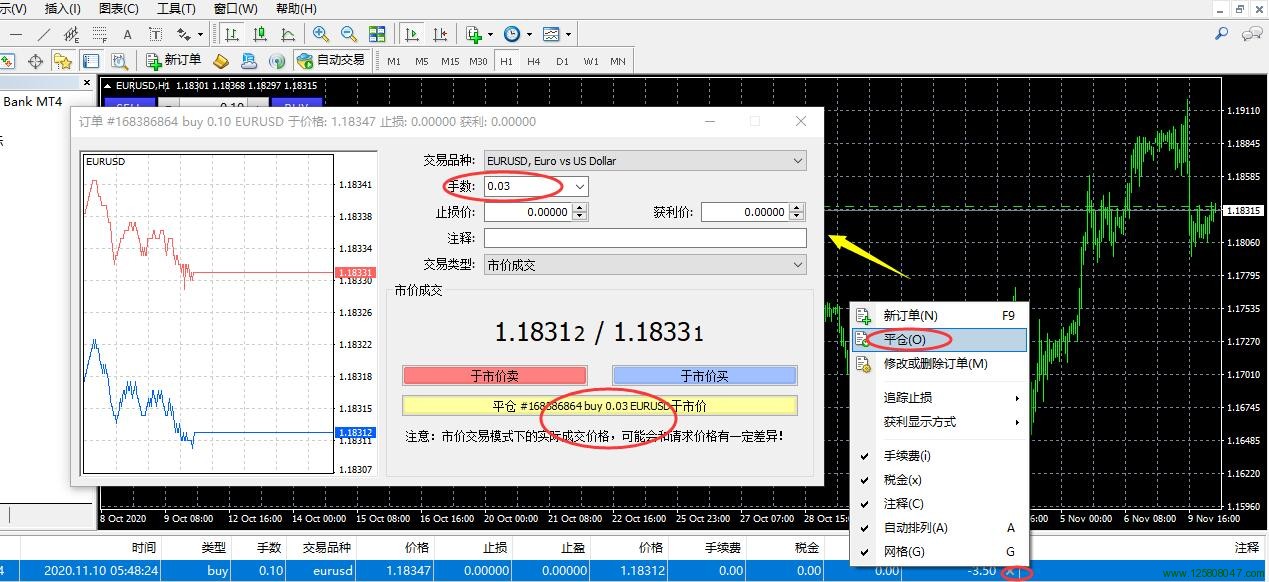Open the 工具 menu
The image size is (1269, 582).
point(176,9)
